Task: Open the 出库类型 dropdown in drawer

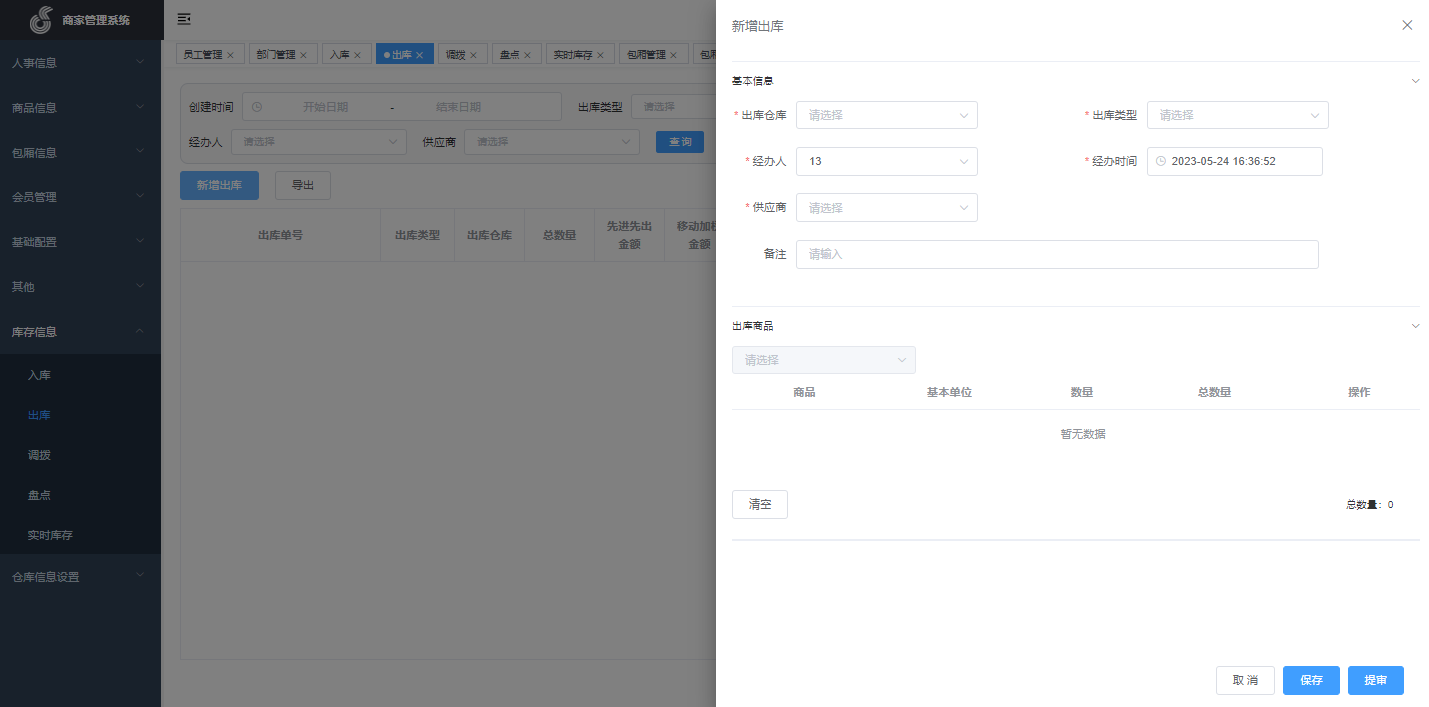Action: pos(1238,115)
